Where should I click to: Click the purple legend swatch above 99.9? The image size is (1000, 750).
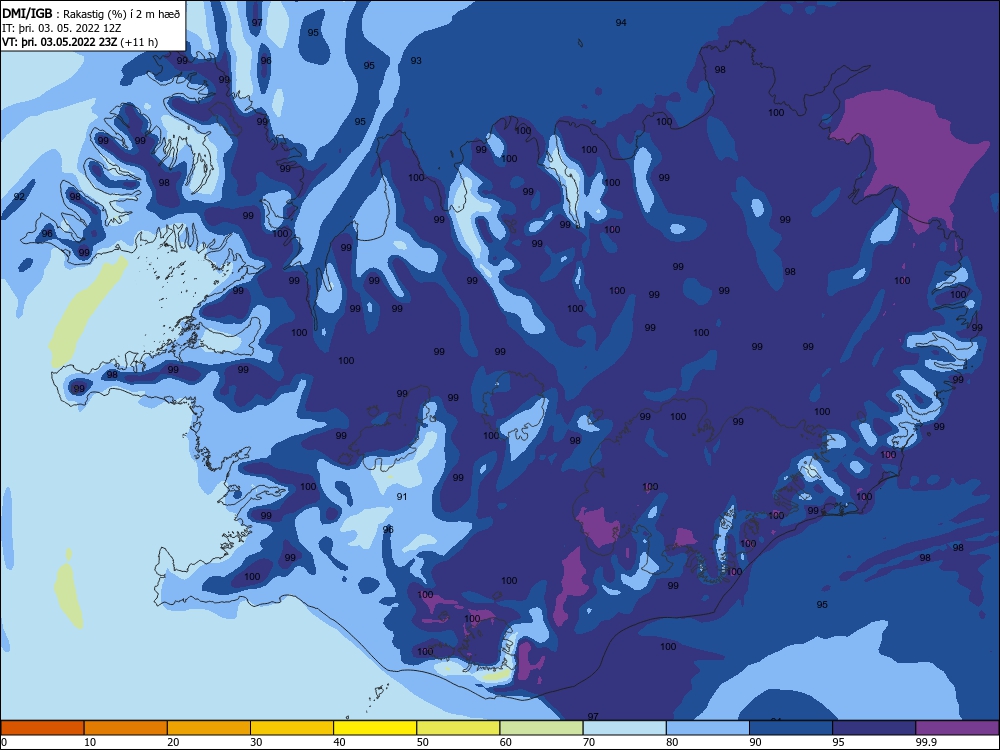click(x=958, y=728)
